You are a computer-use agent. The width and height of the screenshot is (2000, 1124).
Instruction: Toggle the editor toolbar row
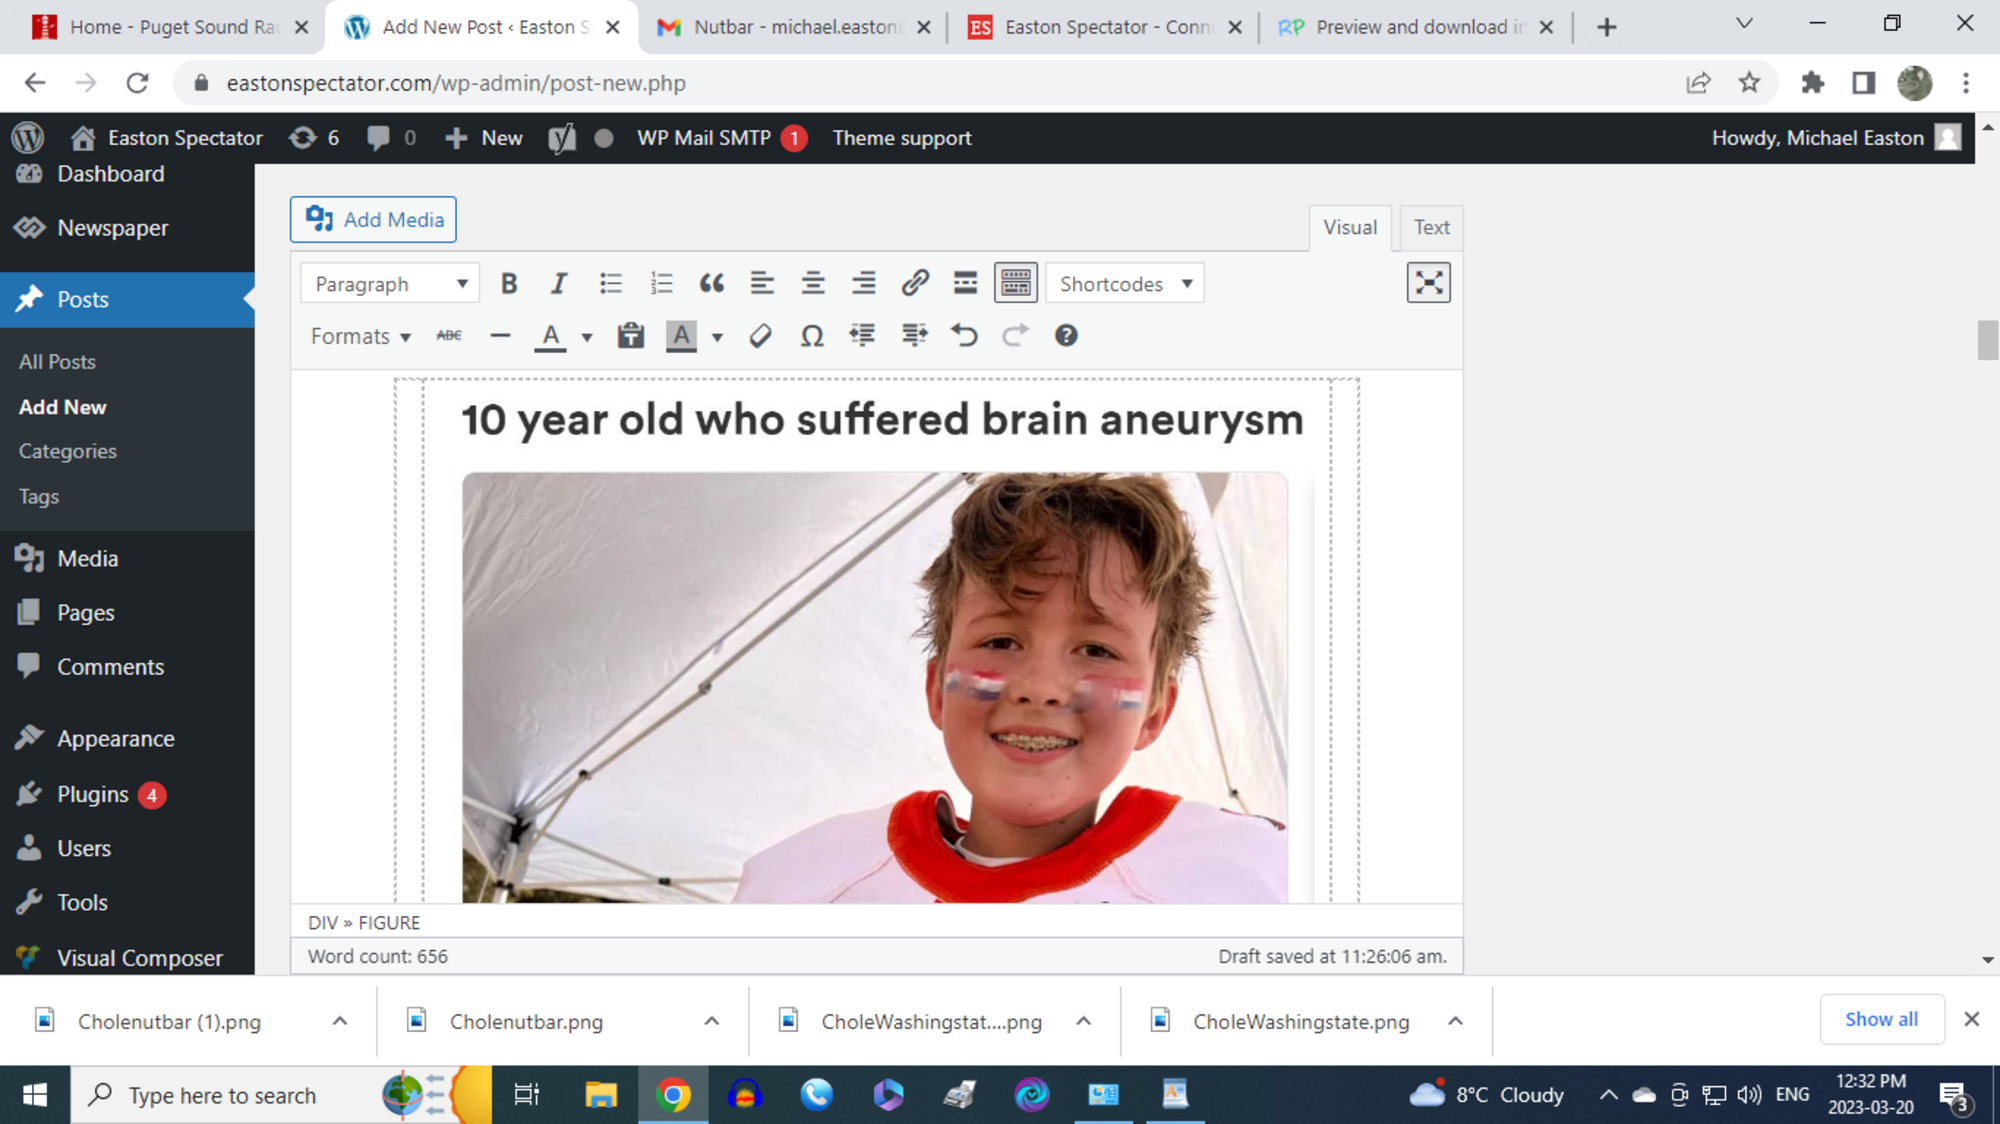pos(1015,284)
